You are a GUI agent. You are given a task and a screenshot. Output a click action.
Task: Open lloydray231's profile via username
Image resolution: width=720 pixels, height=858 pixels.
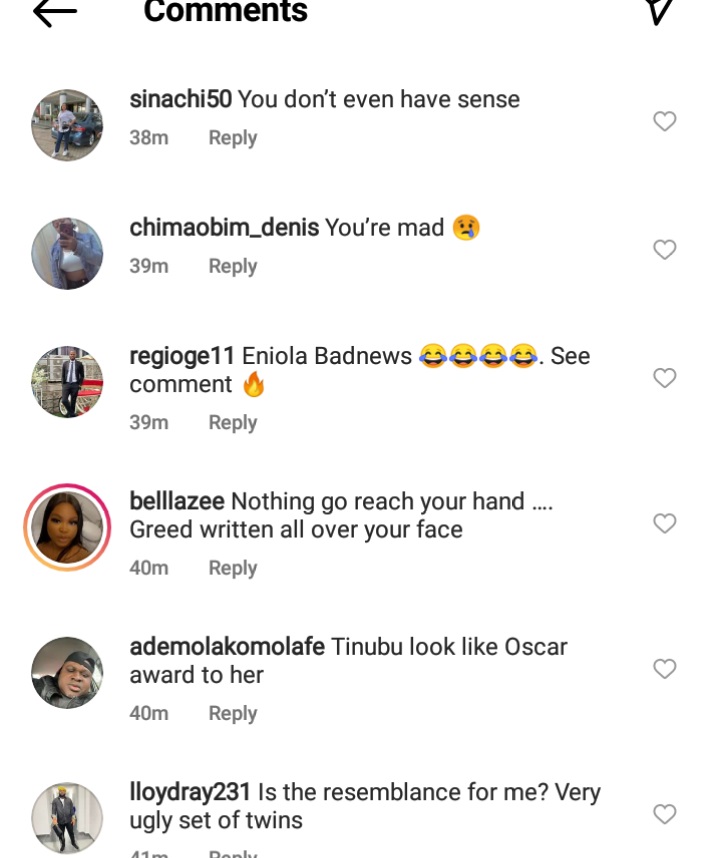[x=190, y=792]
